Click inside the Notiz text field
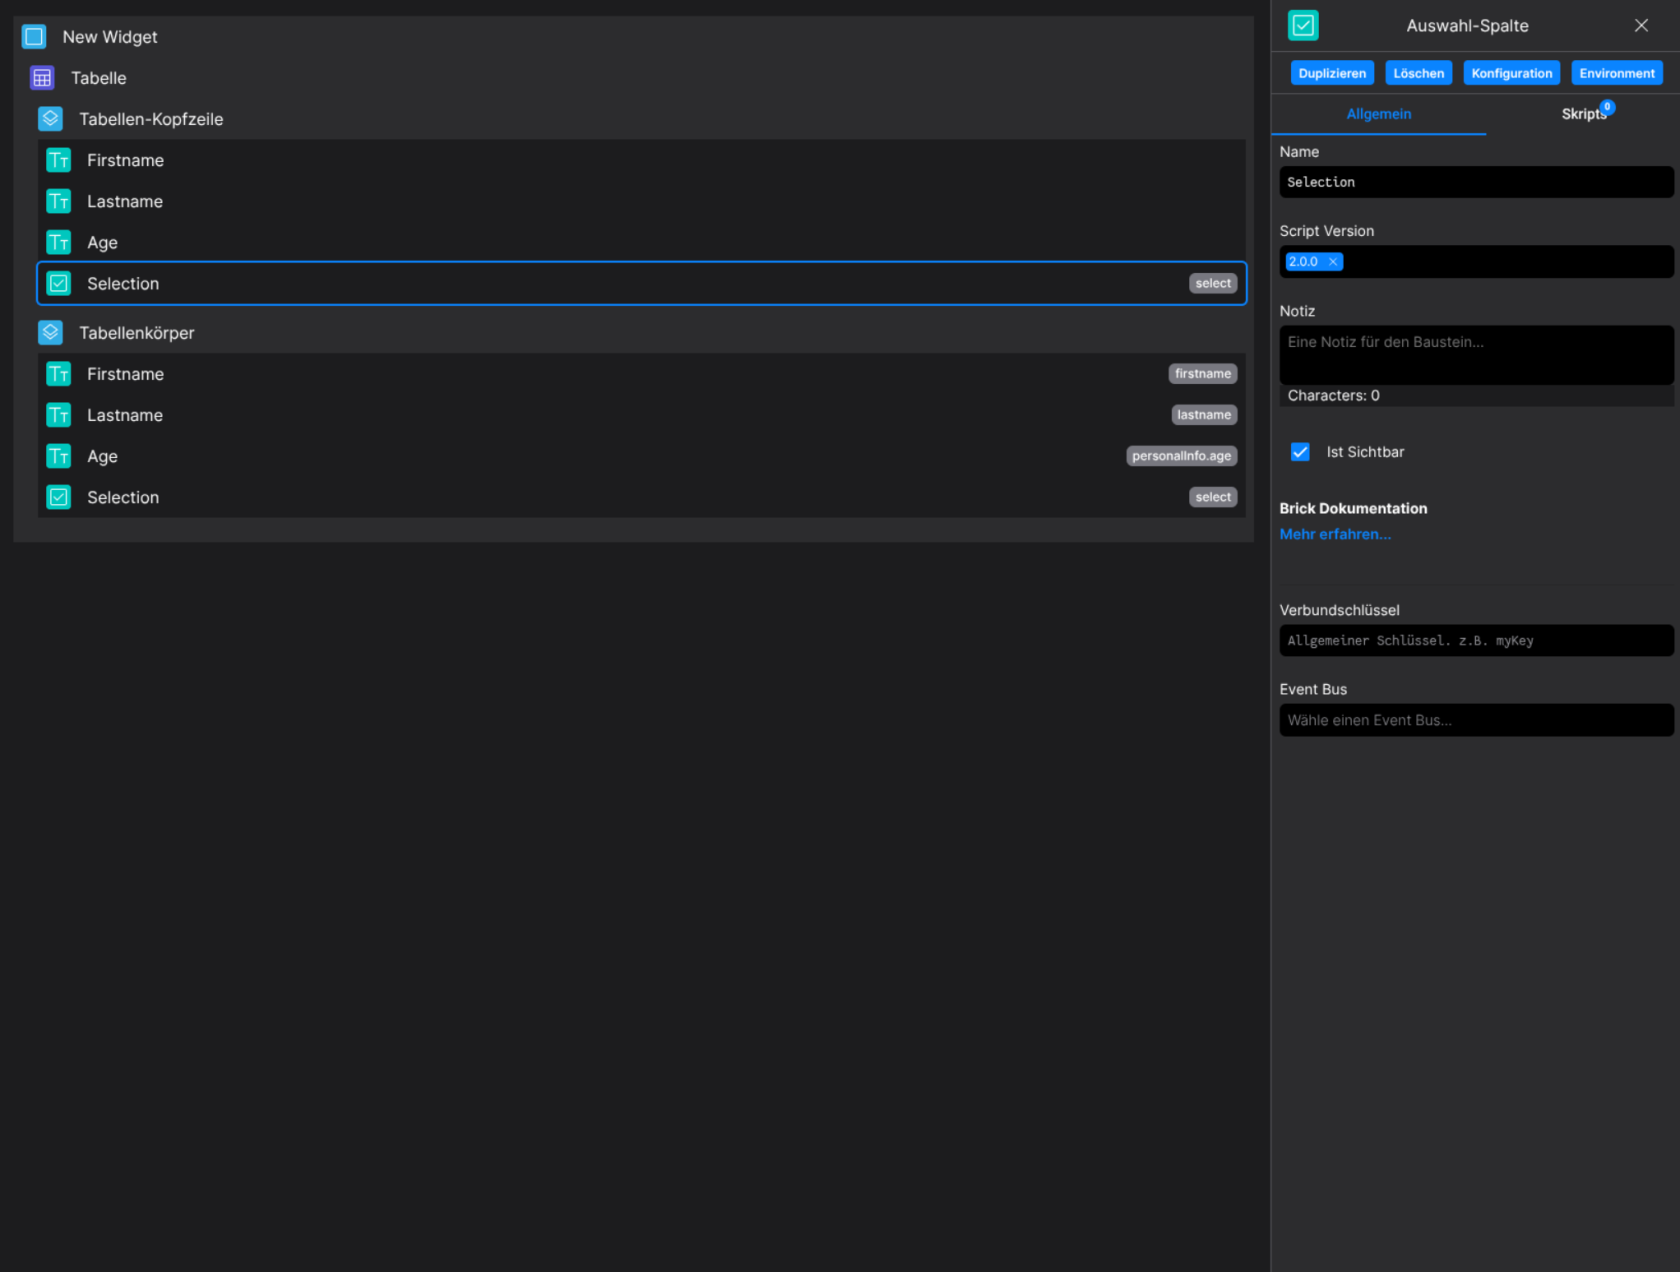This screenshot has width=1680, height=1272. tap(1475, 355)
